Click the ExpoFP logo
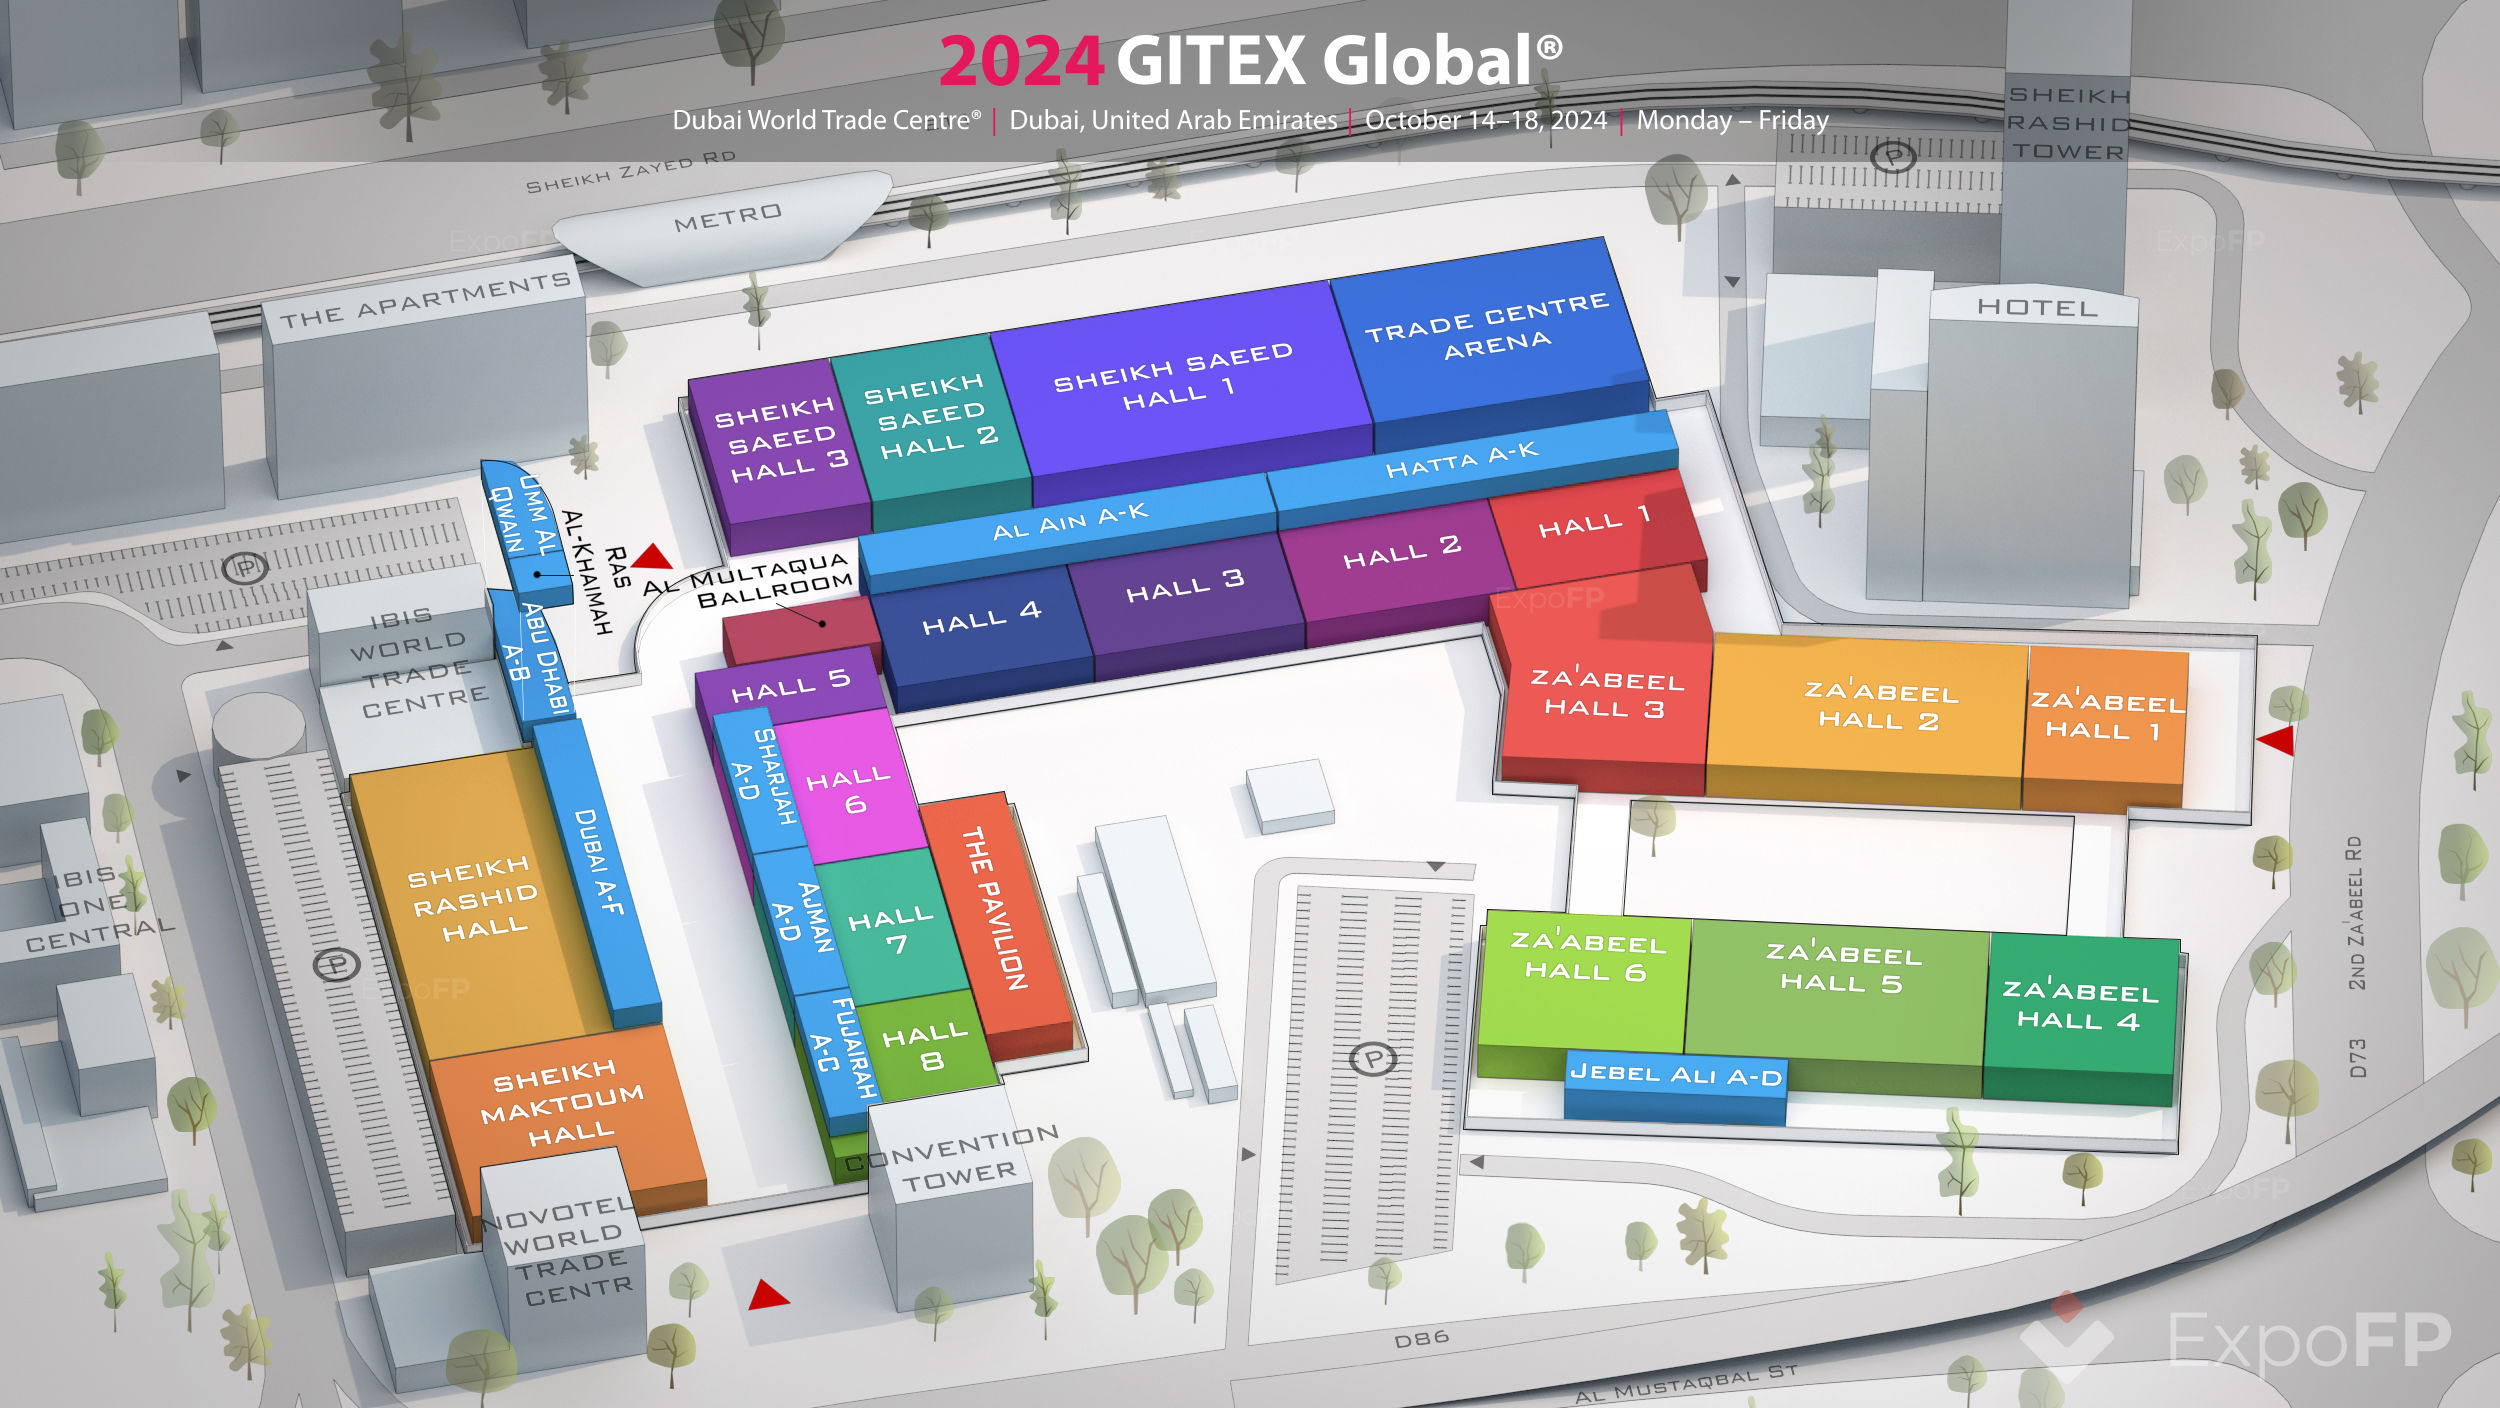Viewport: 2500px width, 1408px height. point(2236,1338)
